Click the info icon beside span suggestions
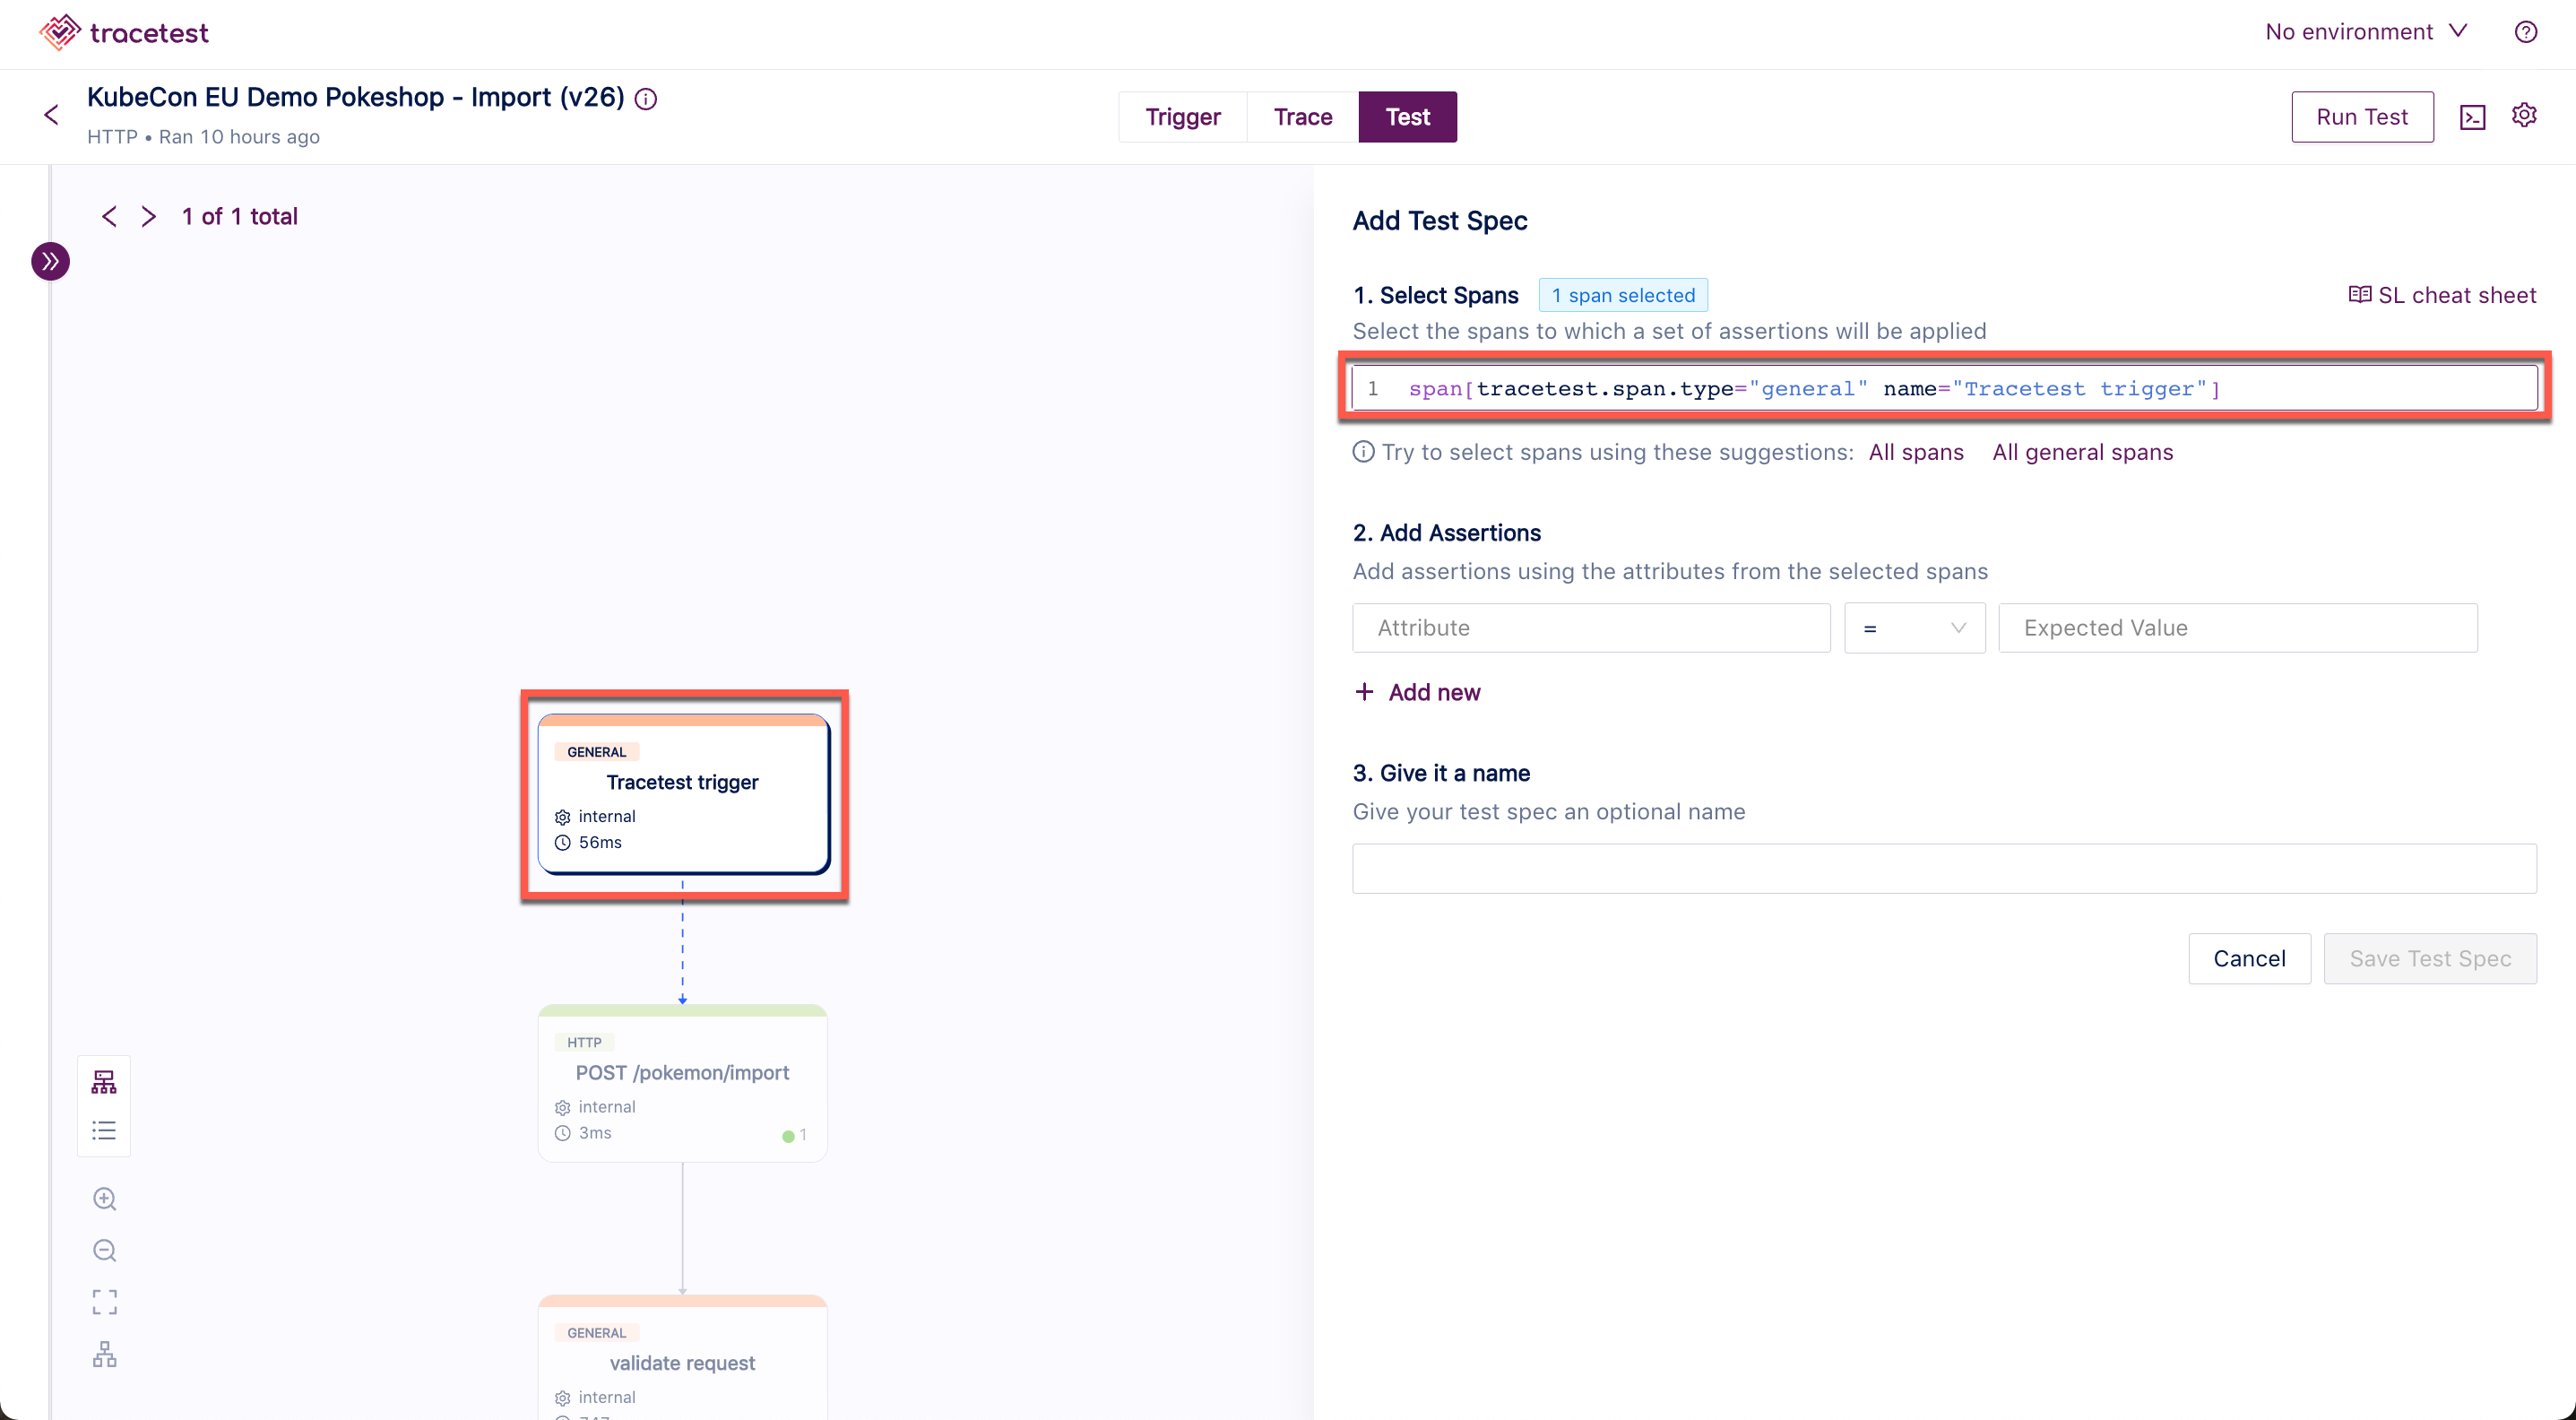Viewport: 2576px width, 1420px height. coord(1363,452)
